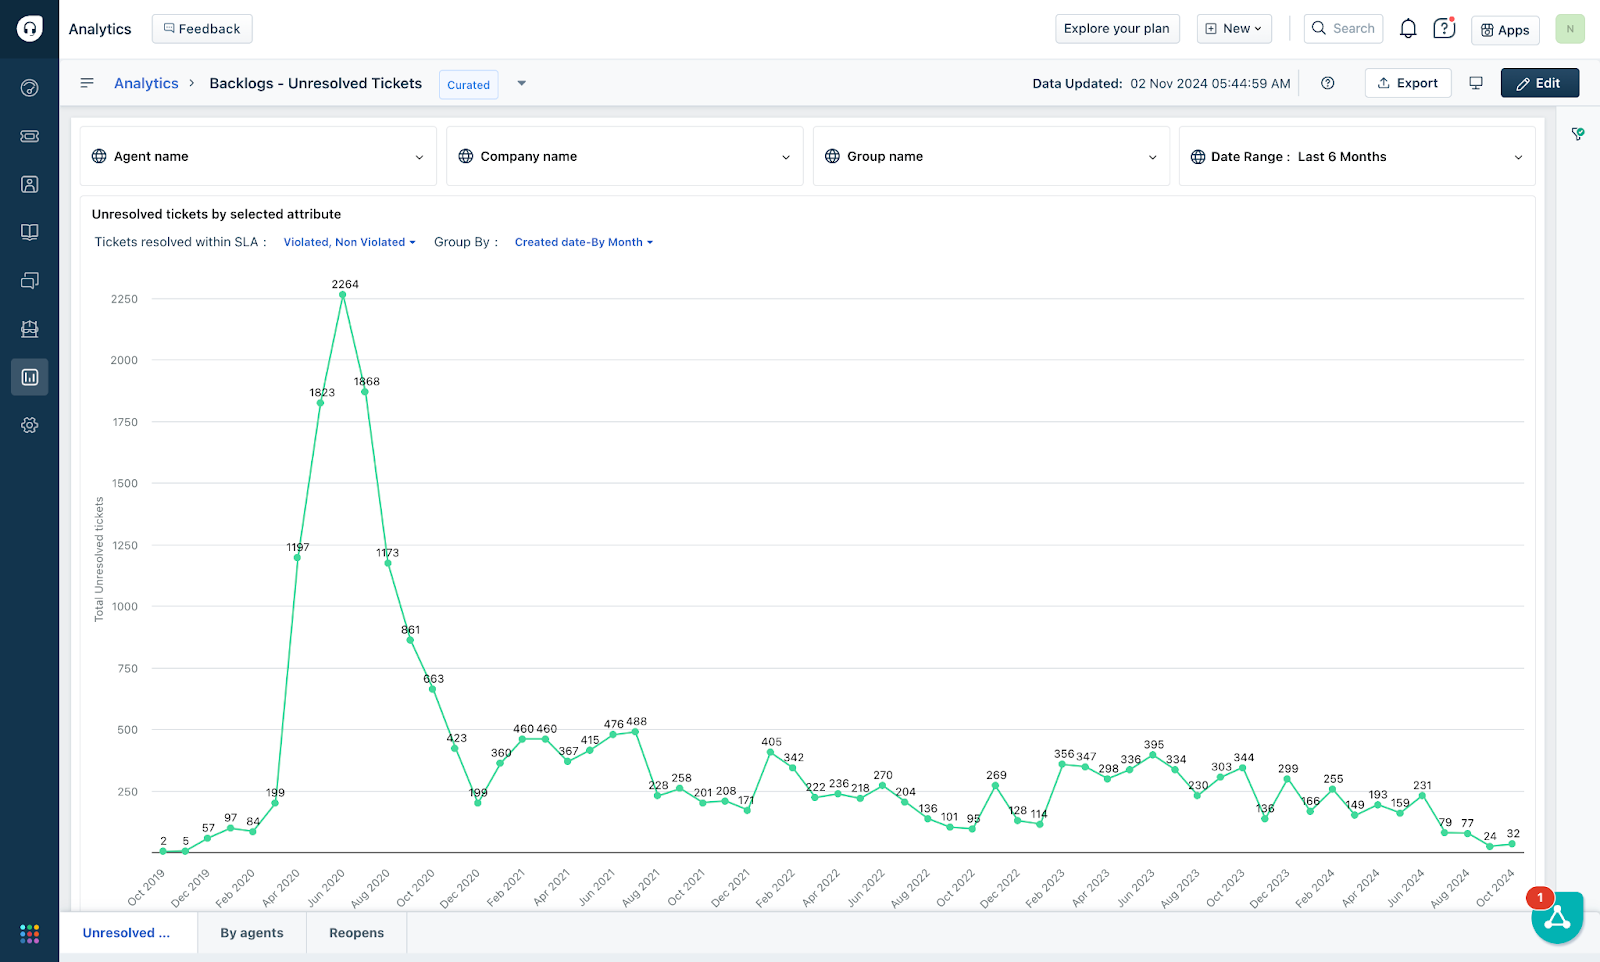Open the Forums chat icon in sidebar
This screenshot has width=1600, height=962.
coord(29,280)
